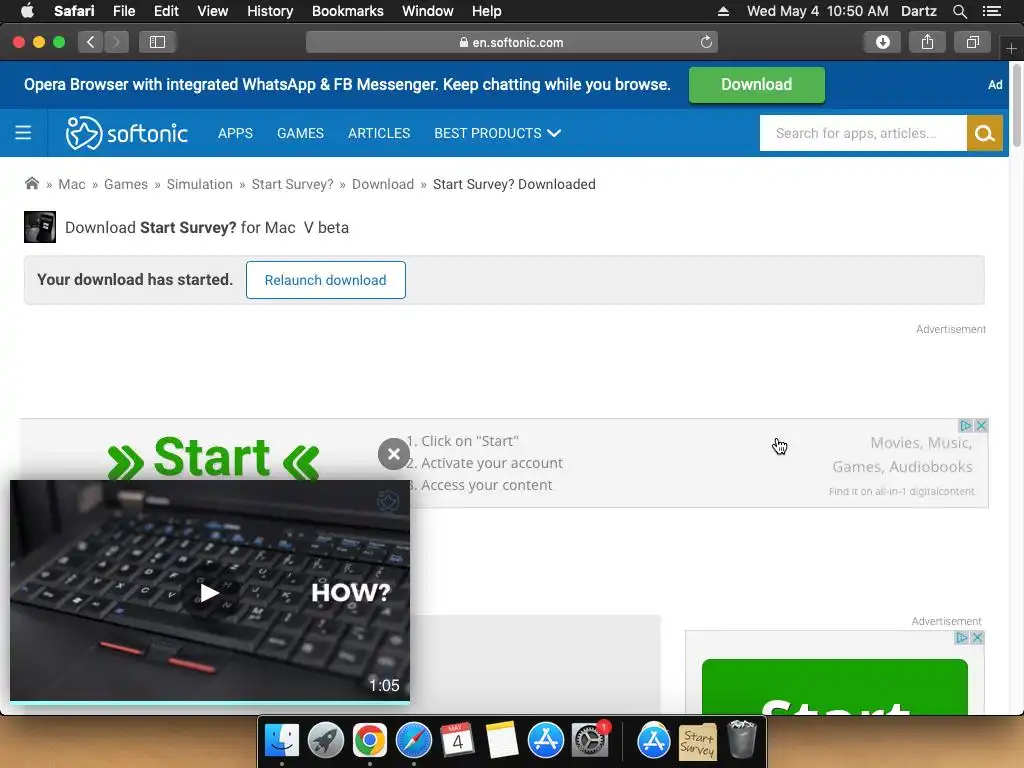The height and width of the screenshot is (768, 1024).
Task: Open the Edit menu
Action: point(166,11)
